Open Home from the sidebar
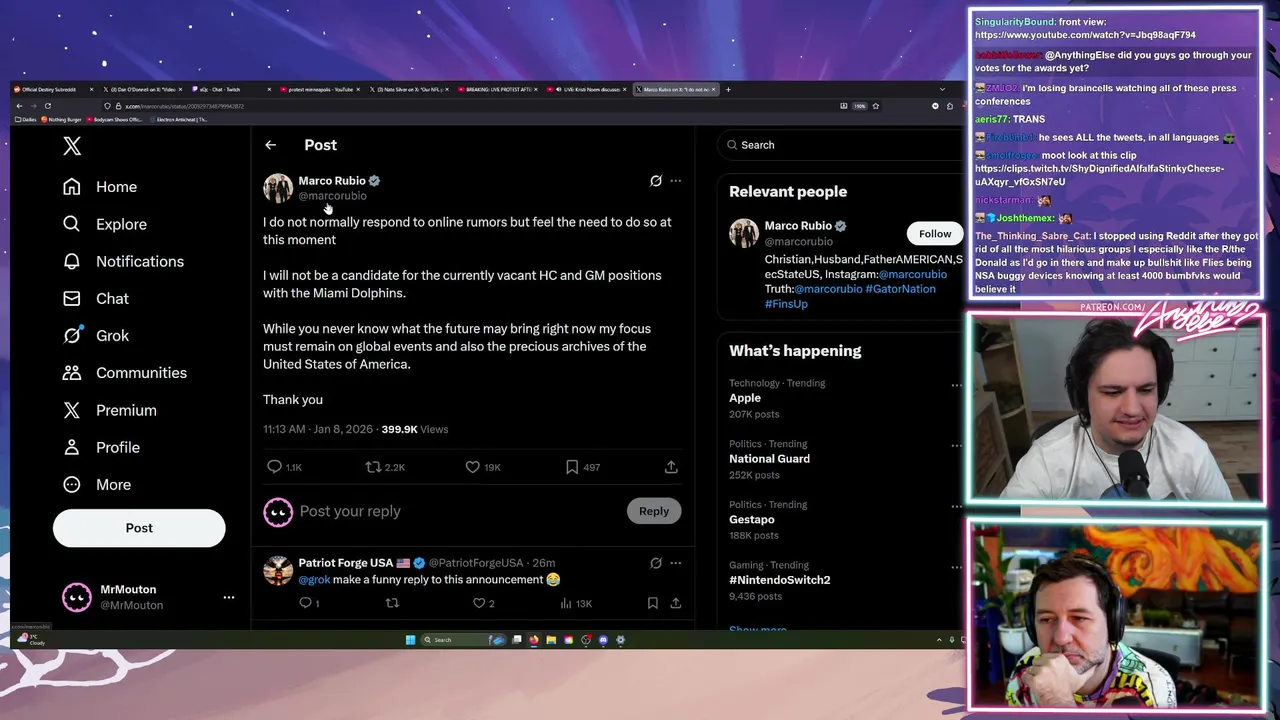This screenshot has width=1280, height=720. point(100,187)
